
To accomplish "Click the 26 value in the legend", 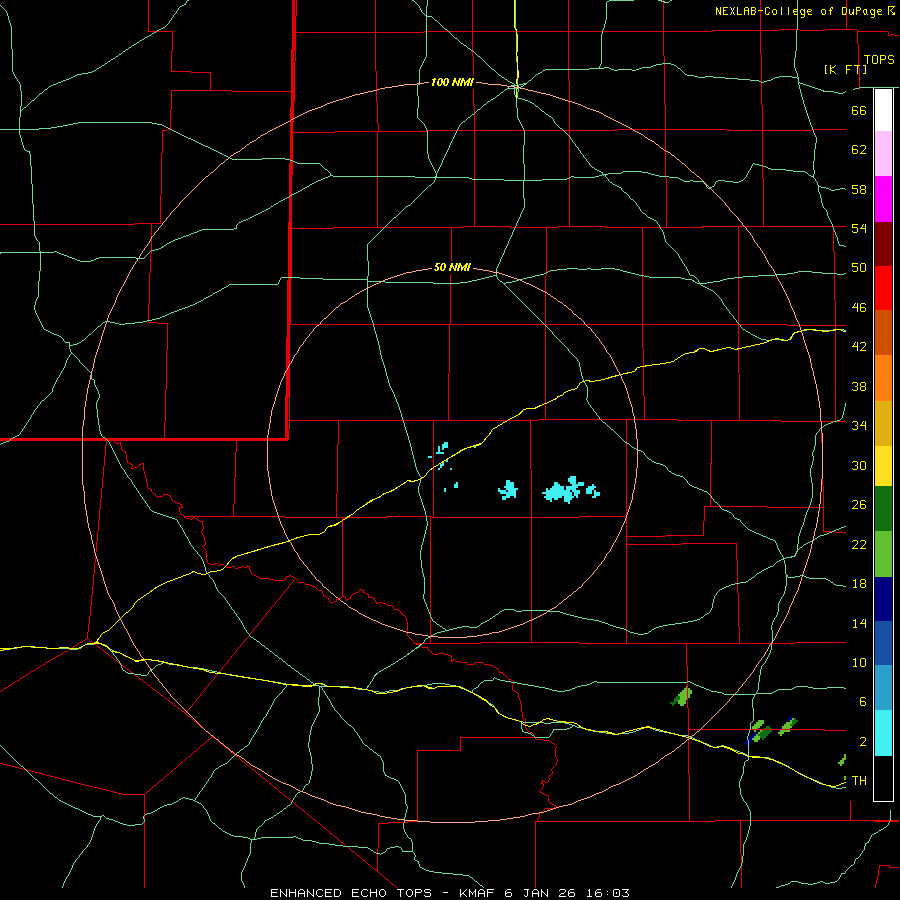I will [859, 505].
